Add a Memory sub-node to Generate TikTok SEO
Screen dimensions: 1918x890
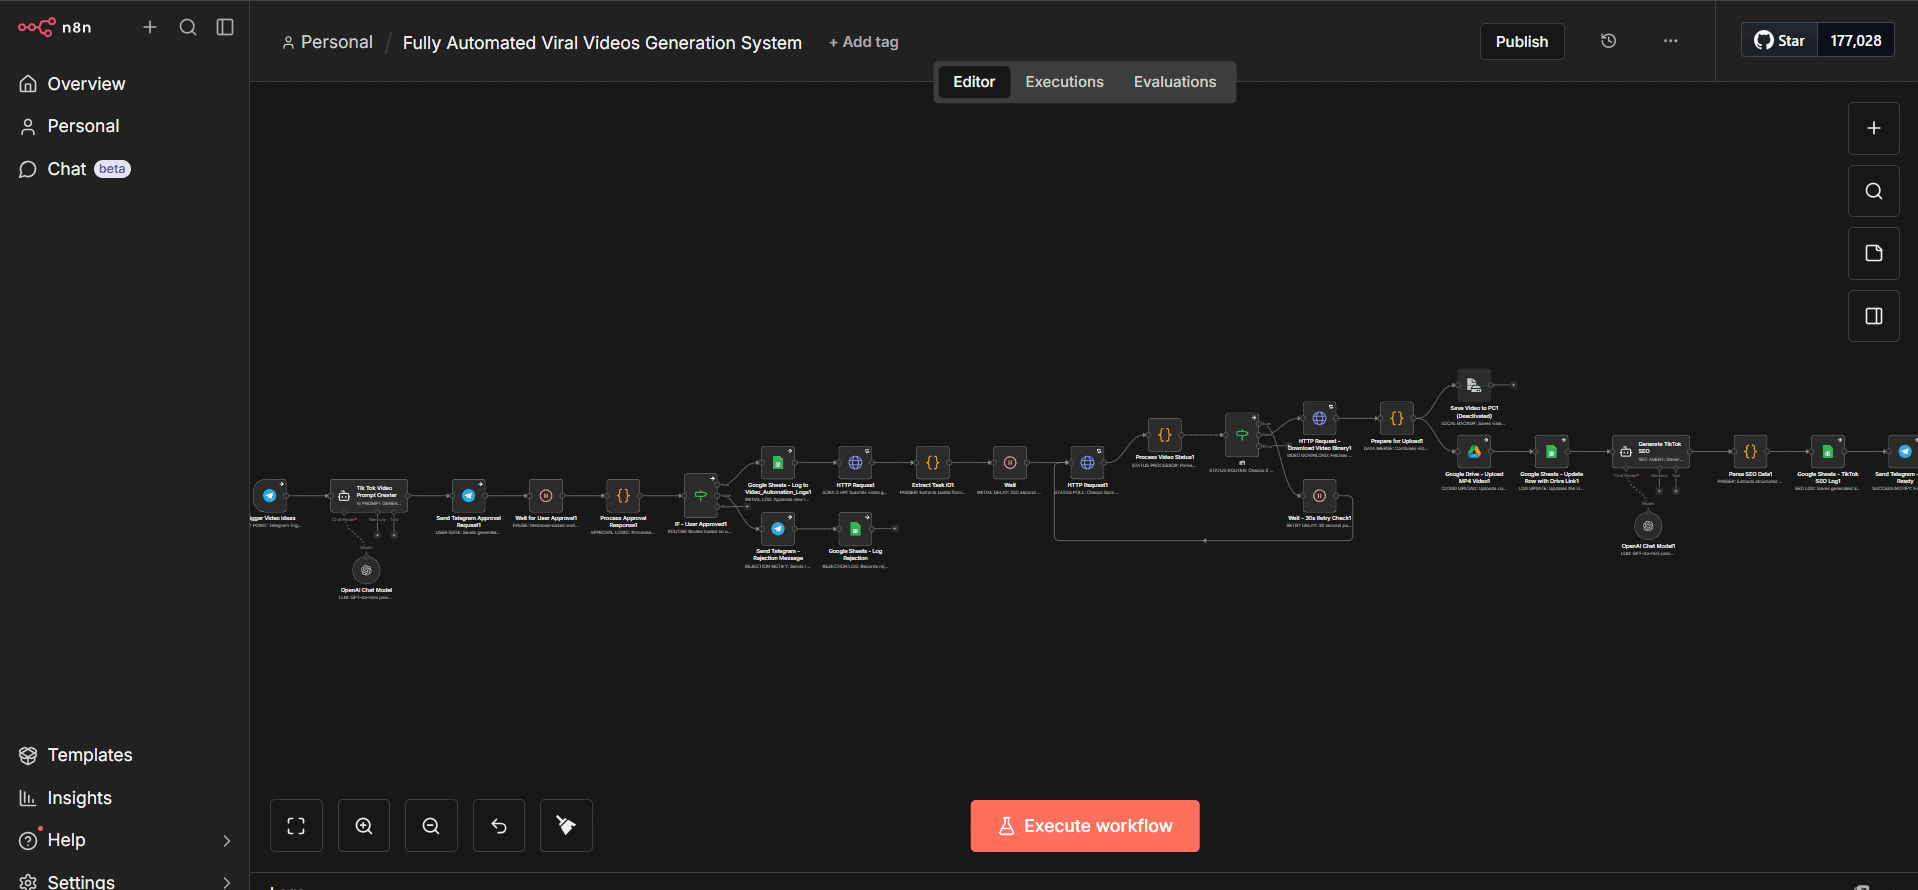tap(1660, 491)
